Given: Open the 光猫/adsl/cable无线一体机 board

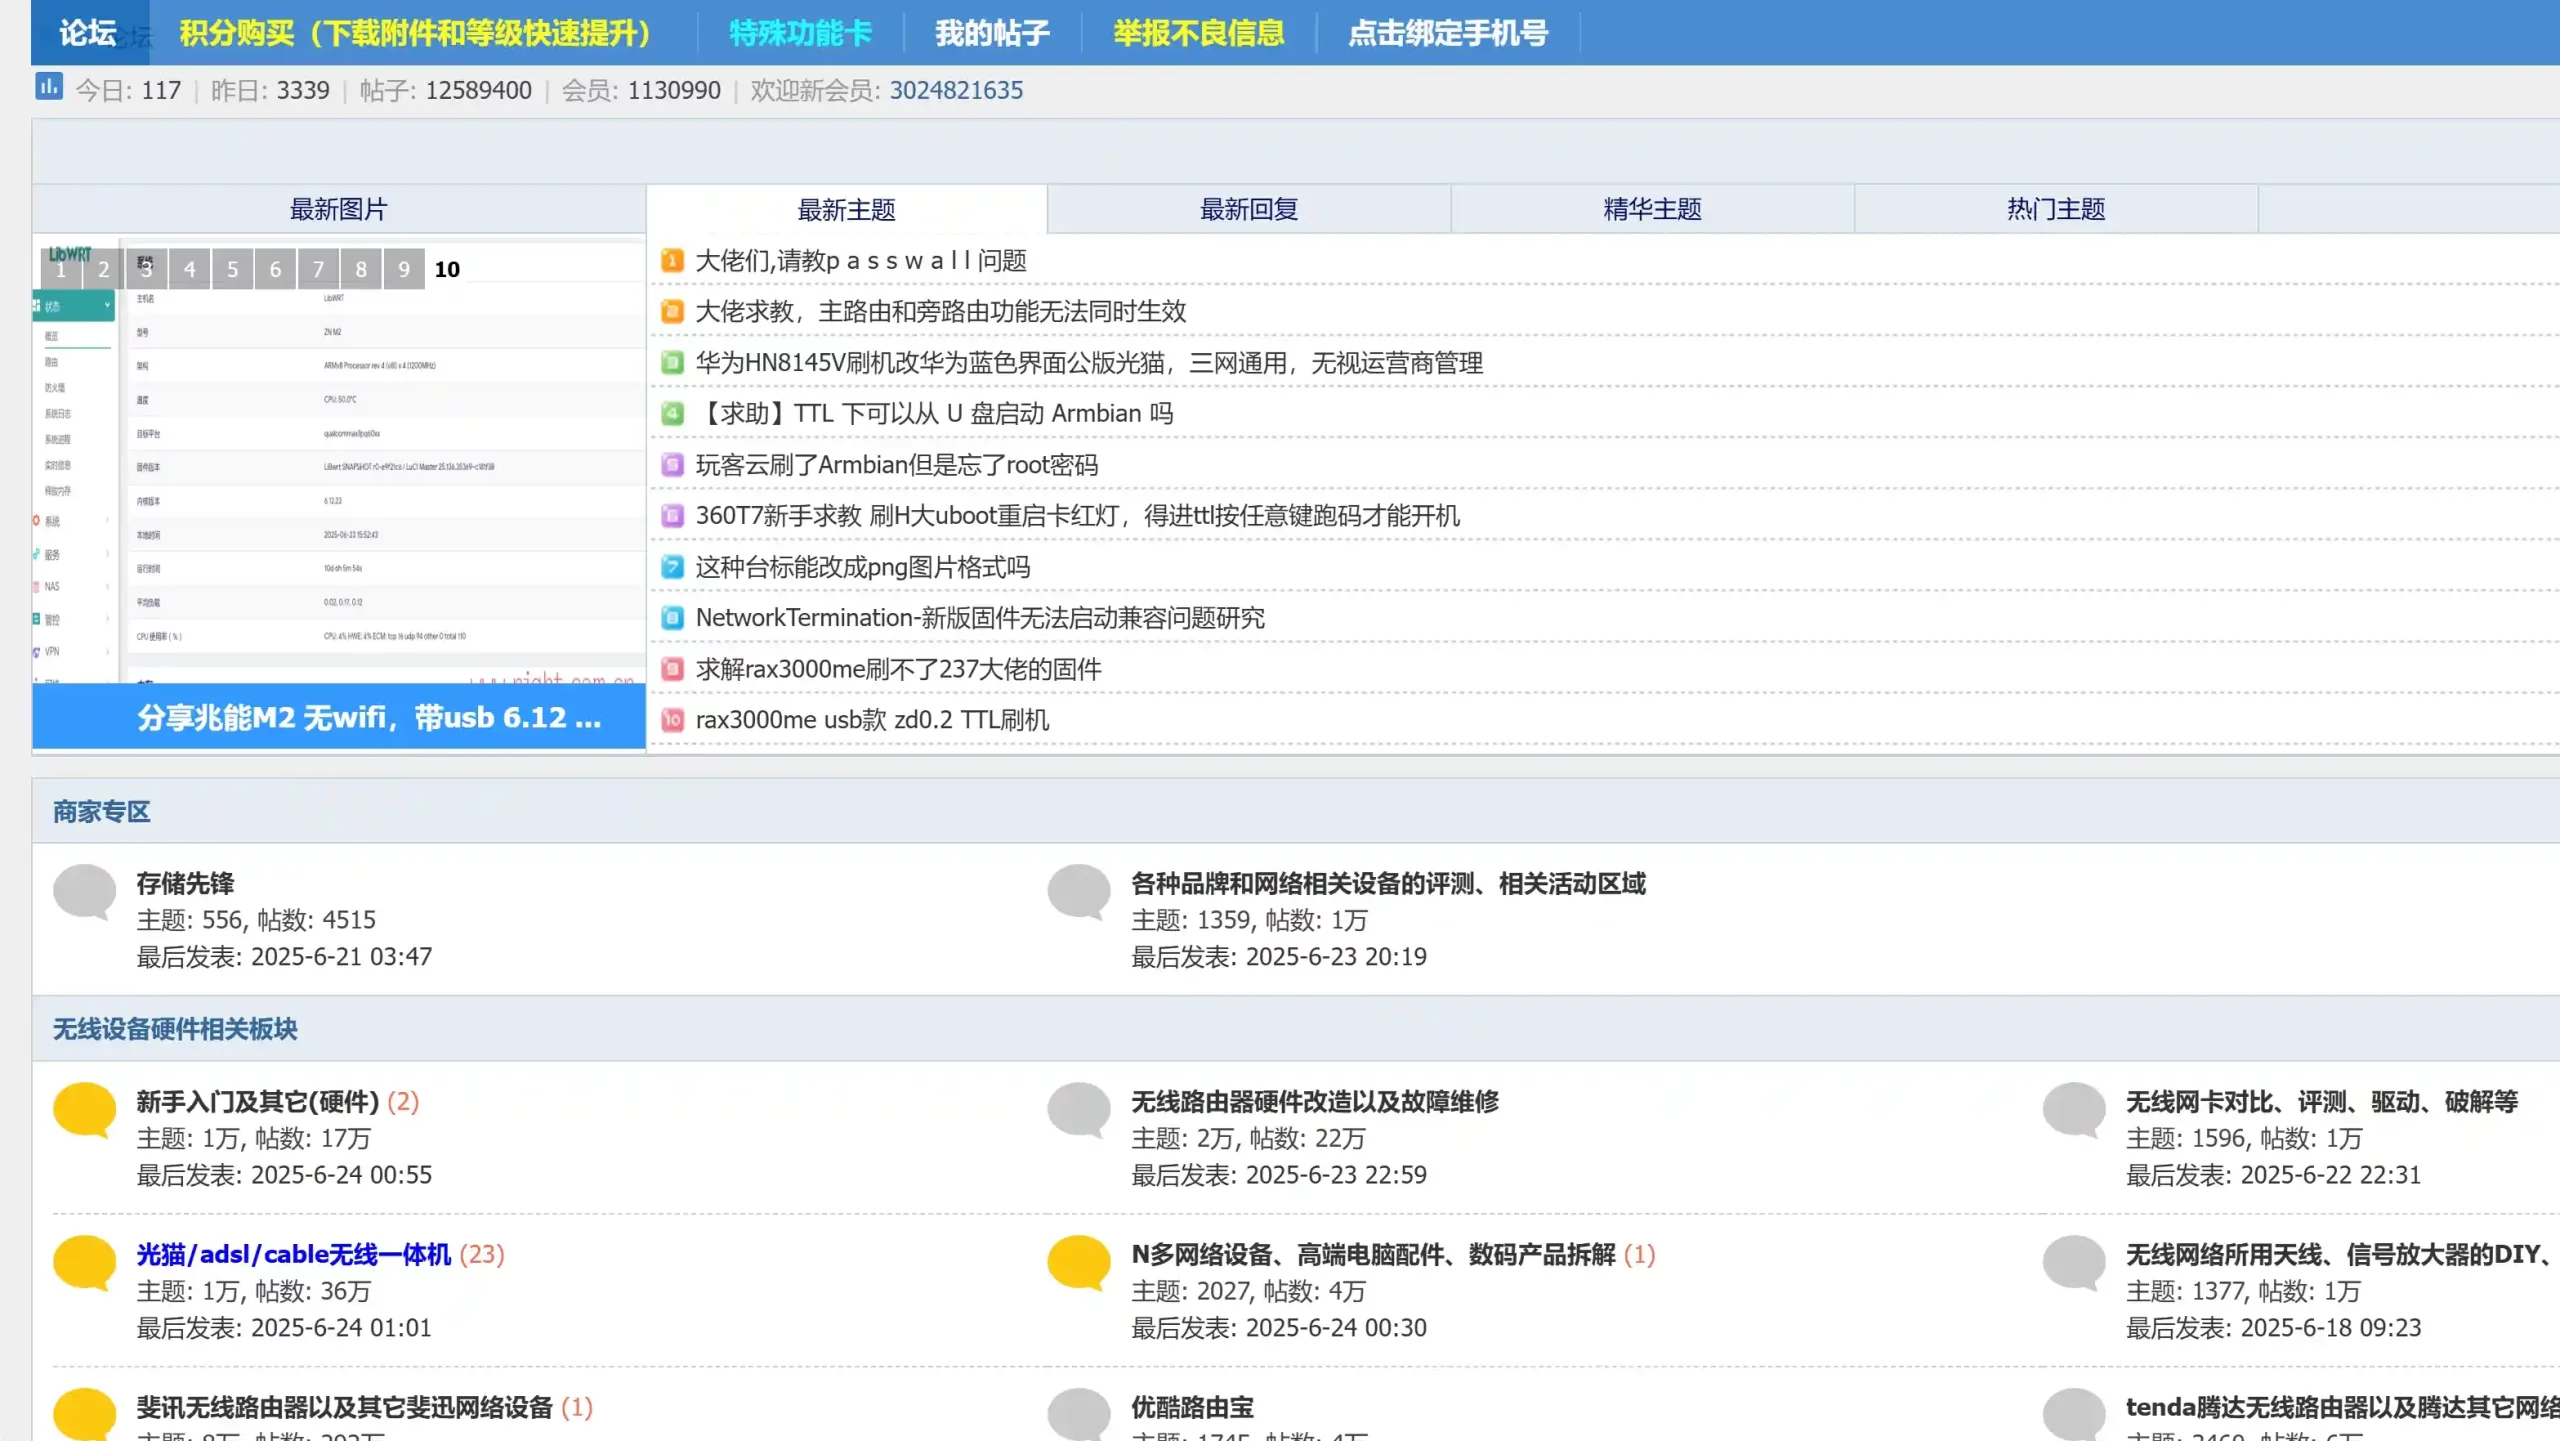Looking at the screenshot, I should 294,1254.
